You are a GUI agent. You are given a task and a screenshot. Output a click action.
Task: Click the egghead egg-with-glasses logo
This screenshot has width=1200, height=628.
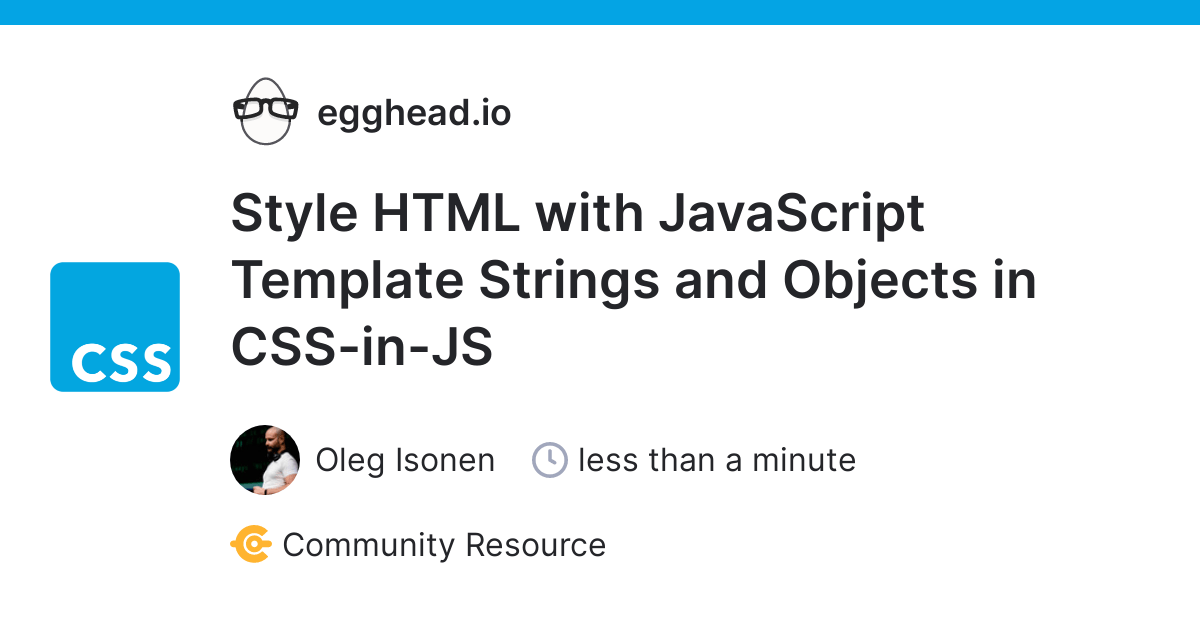coord(265,111)
